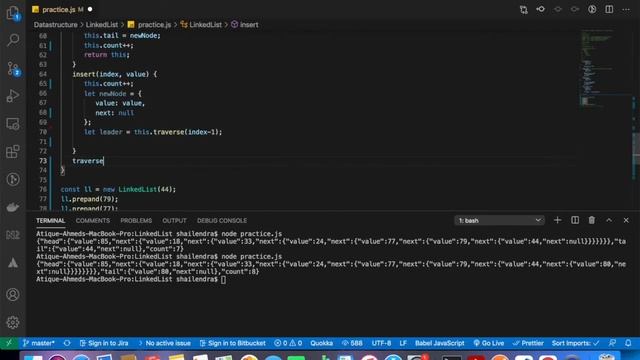Open the Extensions view
640x360 pixels.
13,151
